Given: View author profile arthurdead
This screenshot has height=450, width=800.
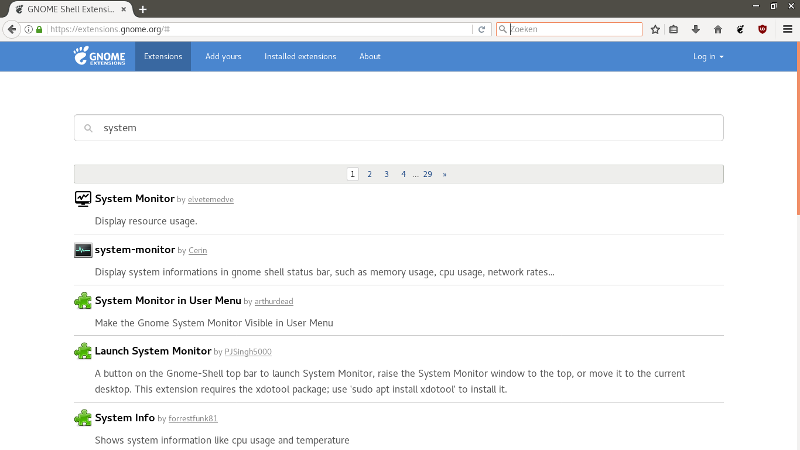Looking at the screenshot, I should click(274, 302).
